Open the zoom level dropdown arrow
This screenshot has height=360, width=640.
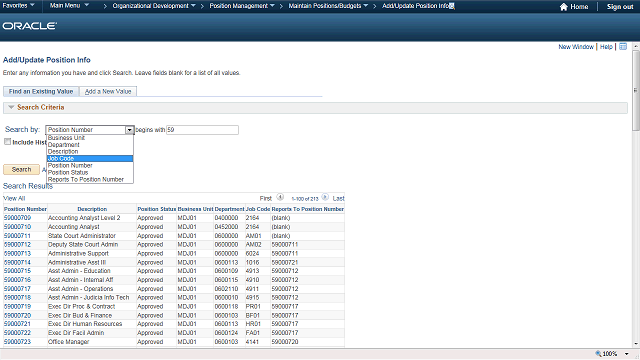coord(627,354)
